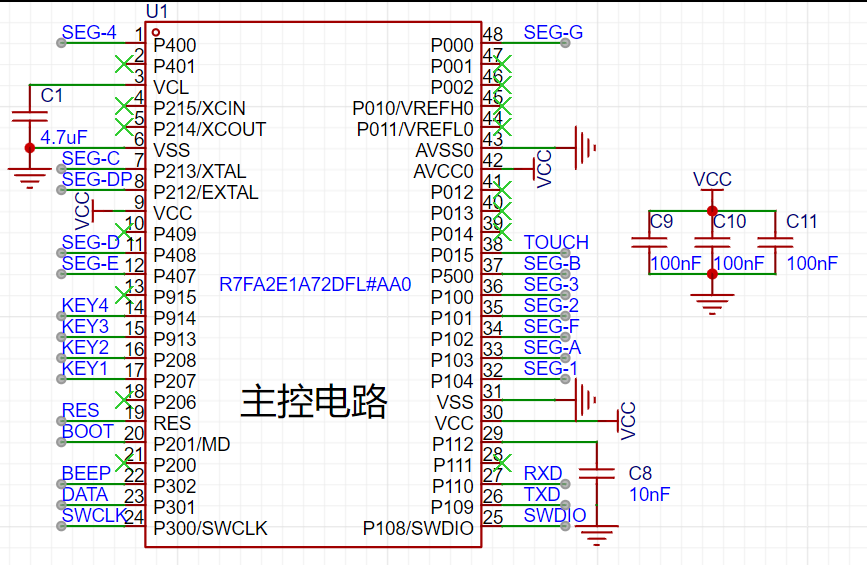Click the SEG-2 net label
Screen dimensions: 867x565
click(551, 306)
